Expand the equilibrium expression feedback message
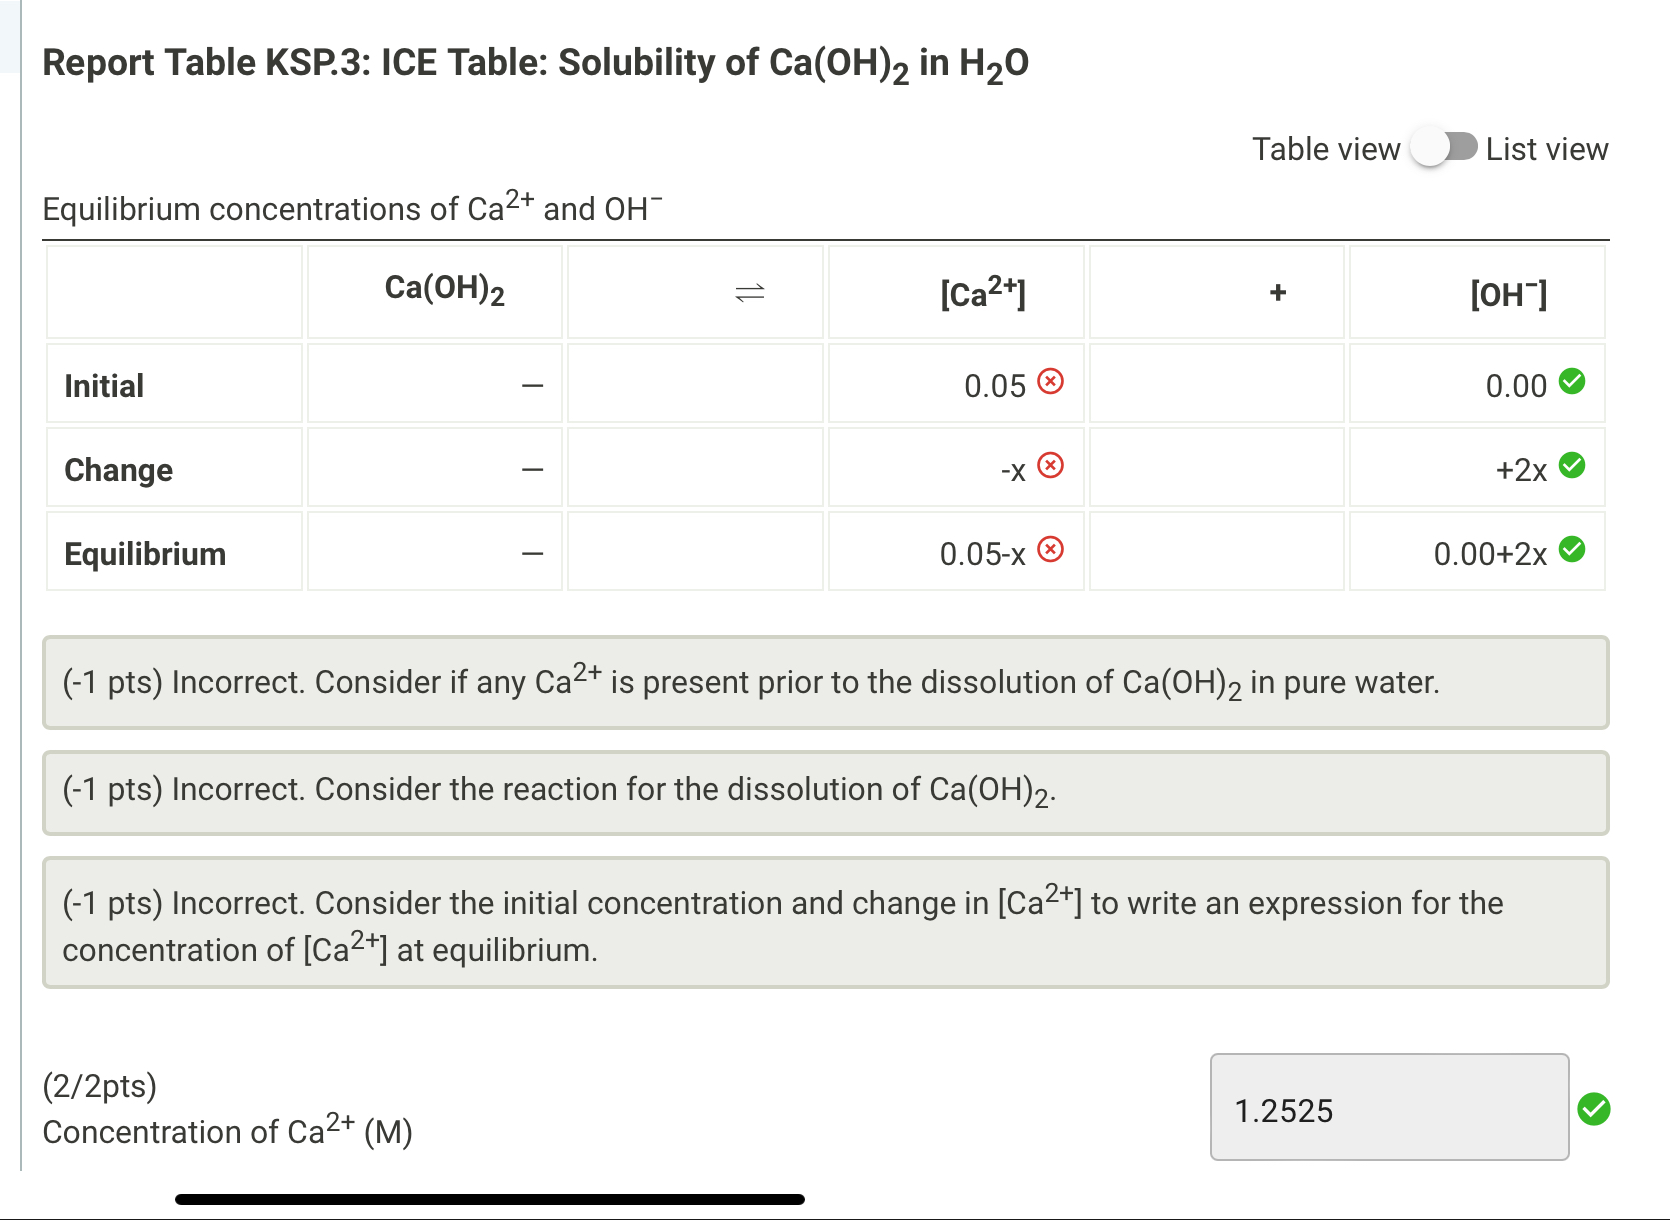 (826, 922)
